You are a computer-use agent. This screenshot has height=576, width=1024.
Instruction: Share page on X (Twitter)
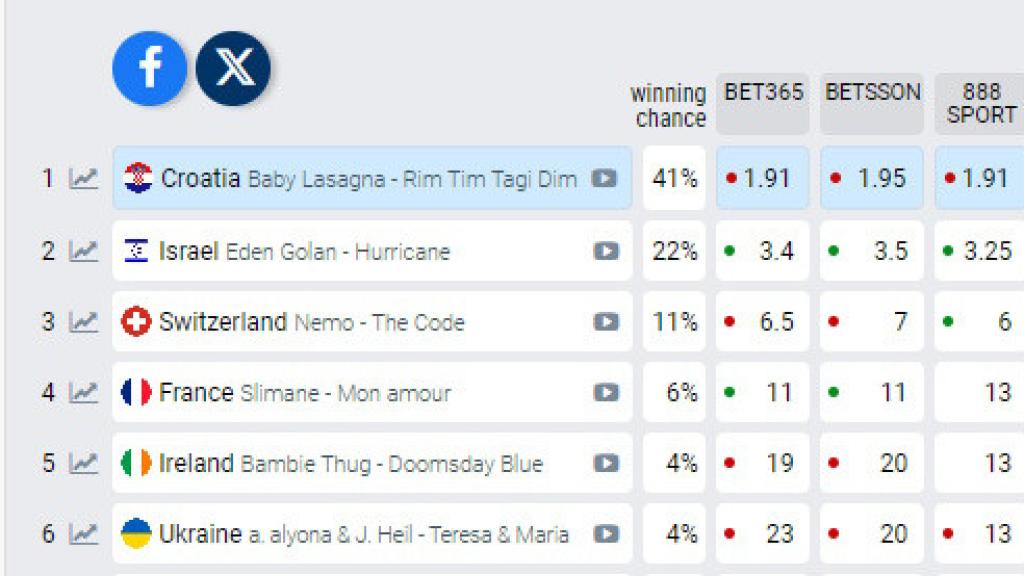click(x=233, y=68)
